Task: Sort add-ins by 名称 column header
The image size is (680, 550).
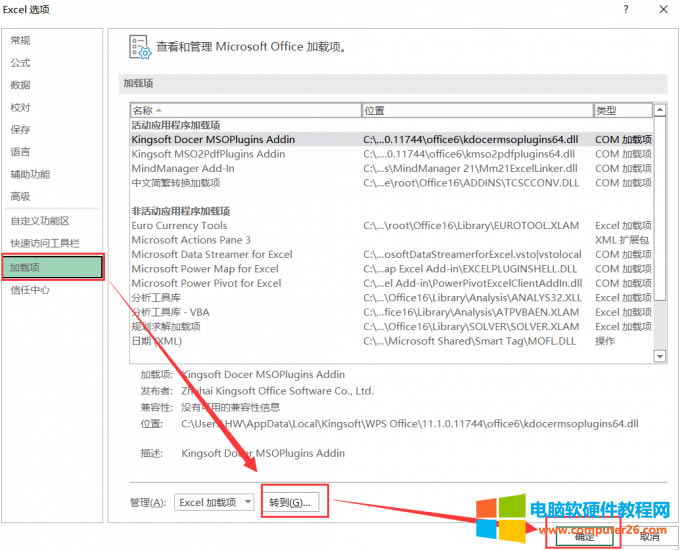Action: (244, 110)
